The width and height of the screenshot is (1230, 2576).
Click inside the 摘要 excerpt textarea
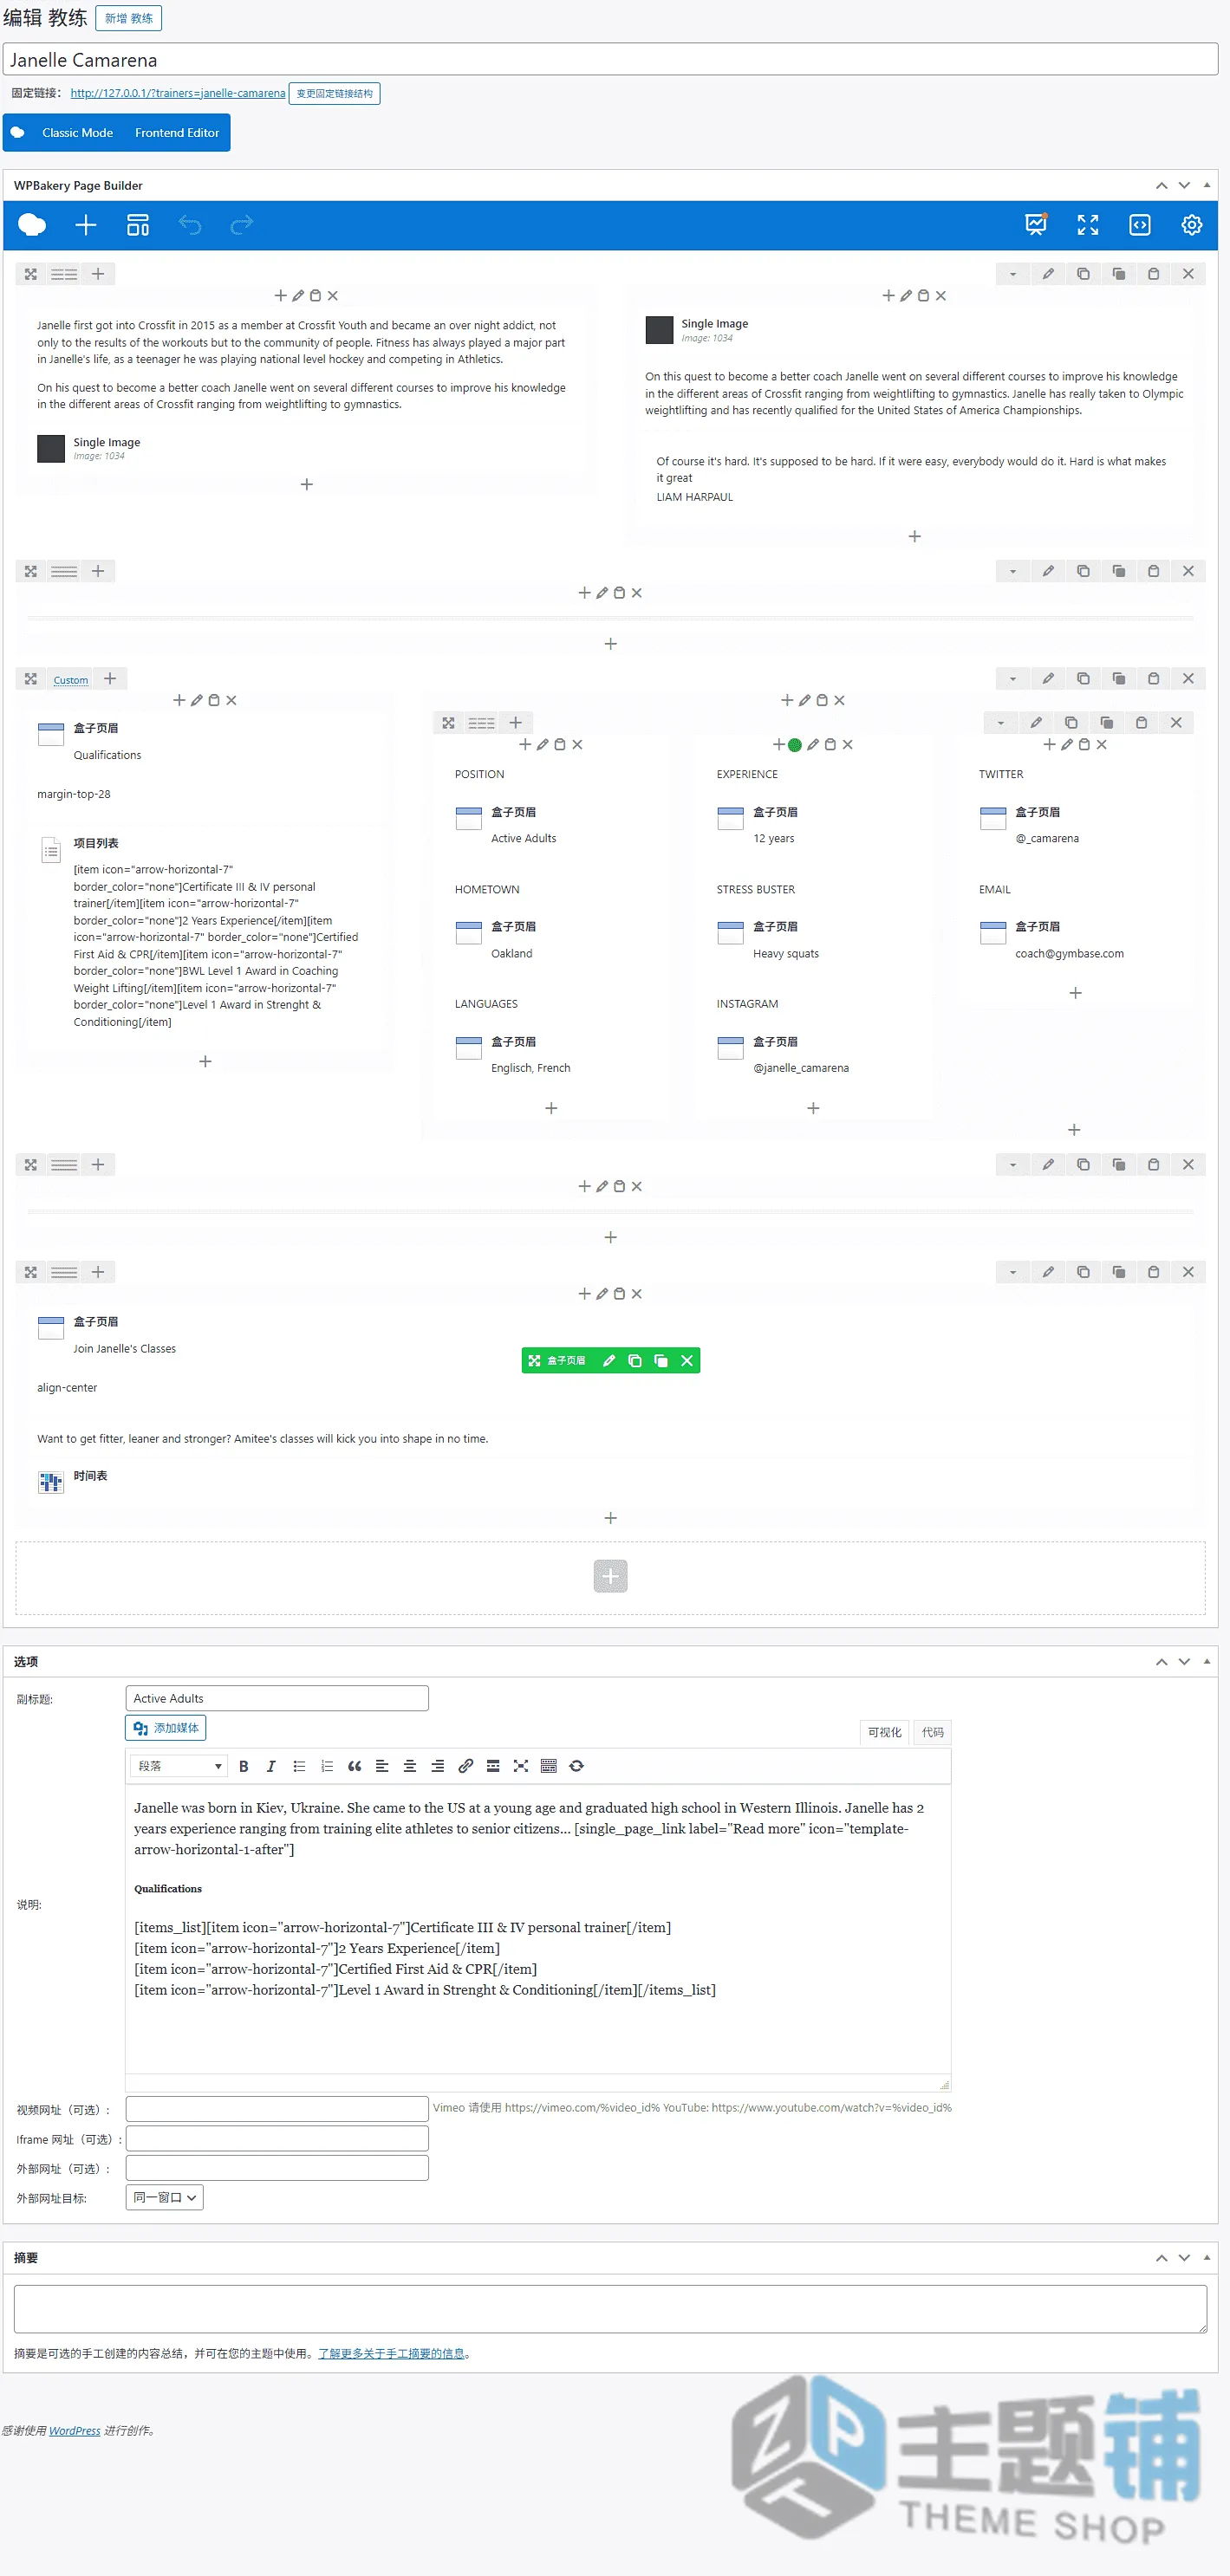coord(610,2309)
